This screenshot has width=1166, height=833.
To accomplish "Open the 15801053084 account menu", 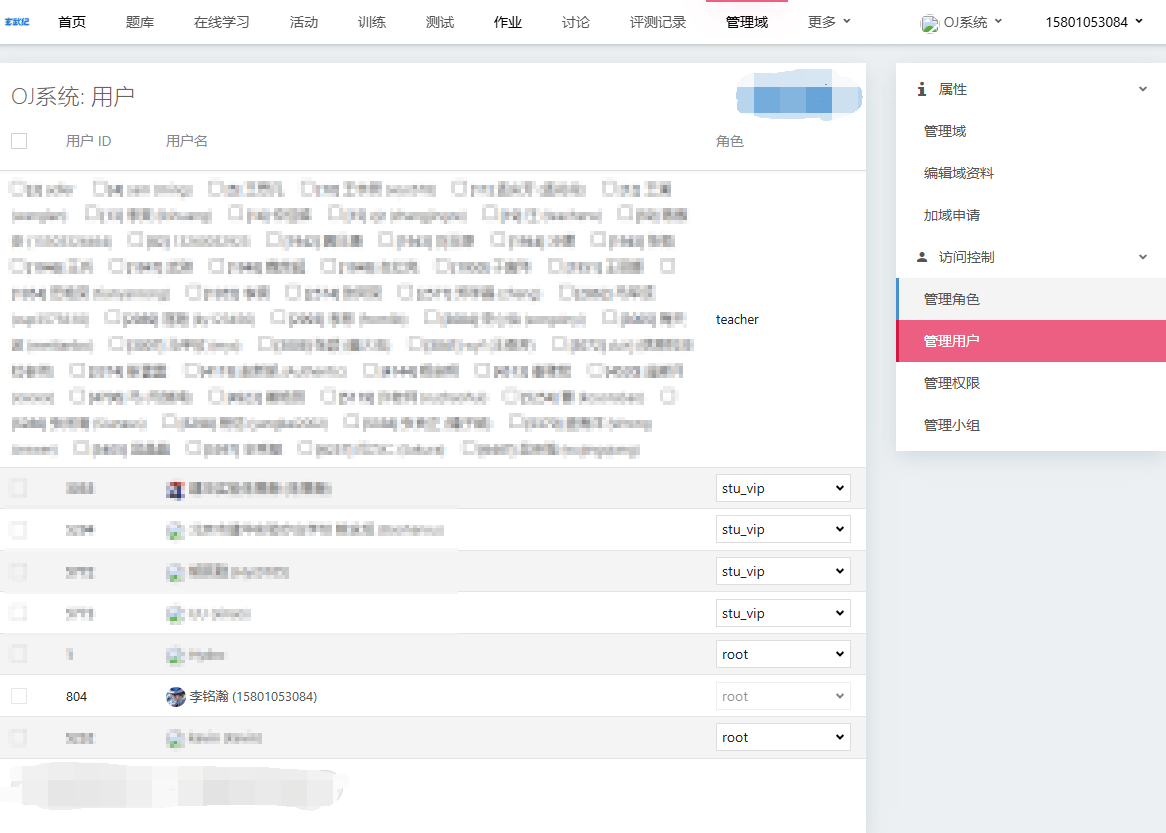I will 1093,22.
